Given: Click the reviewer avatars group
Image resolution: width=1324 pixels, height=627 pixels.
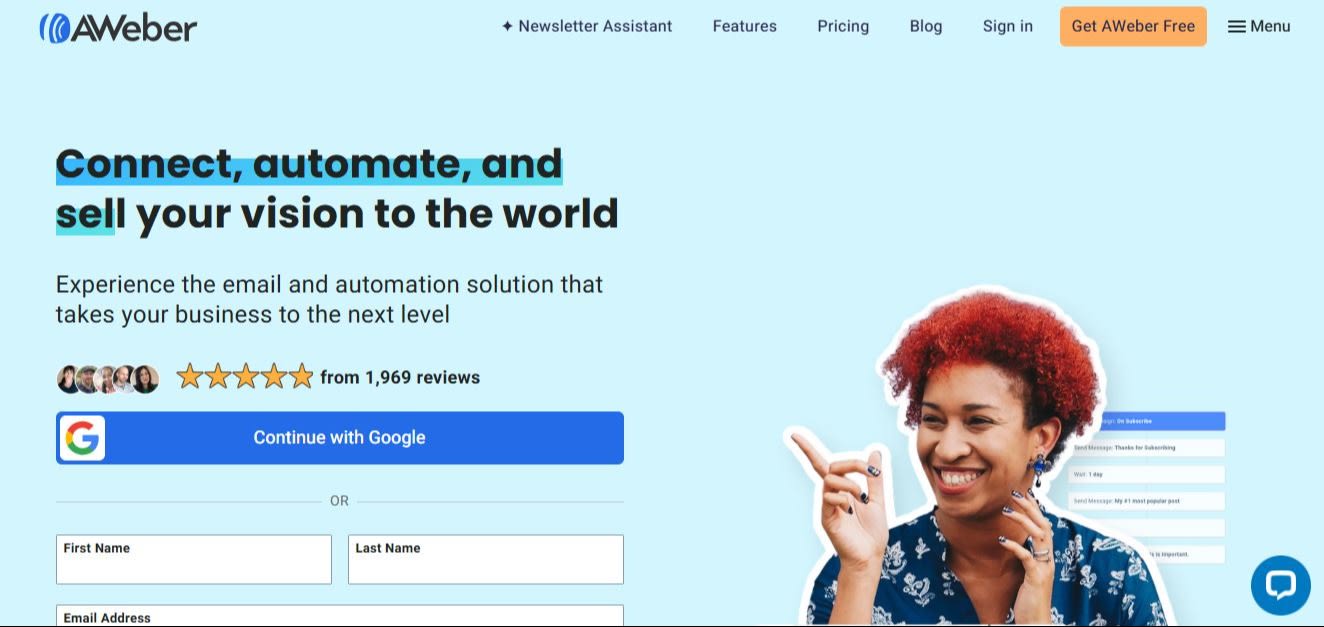Looking at the screenshot, I should (108, 378).
